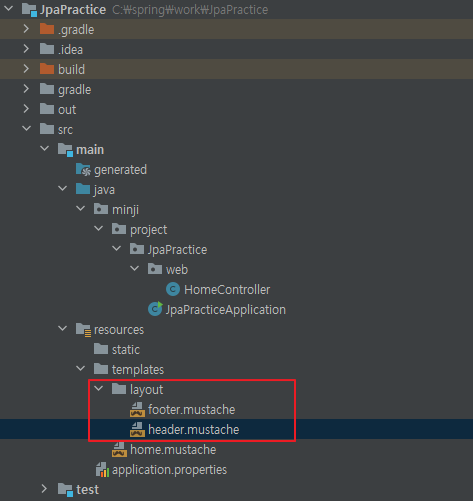Select the resources folder label
The height and width of the screenshot is (501, 473).
click(119, 330)
